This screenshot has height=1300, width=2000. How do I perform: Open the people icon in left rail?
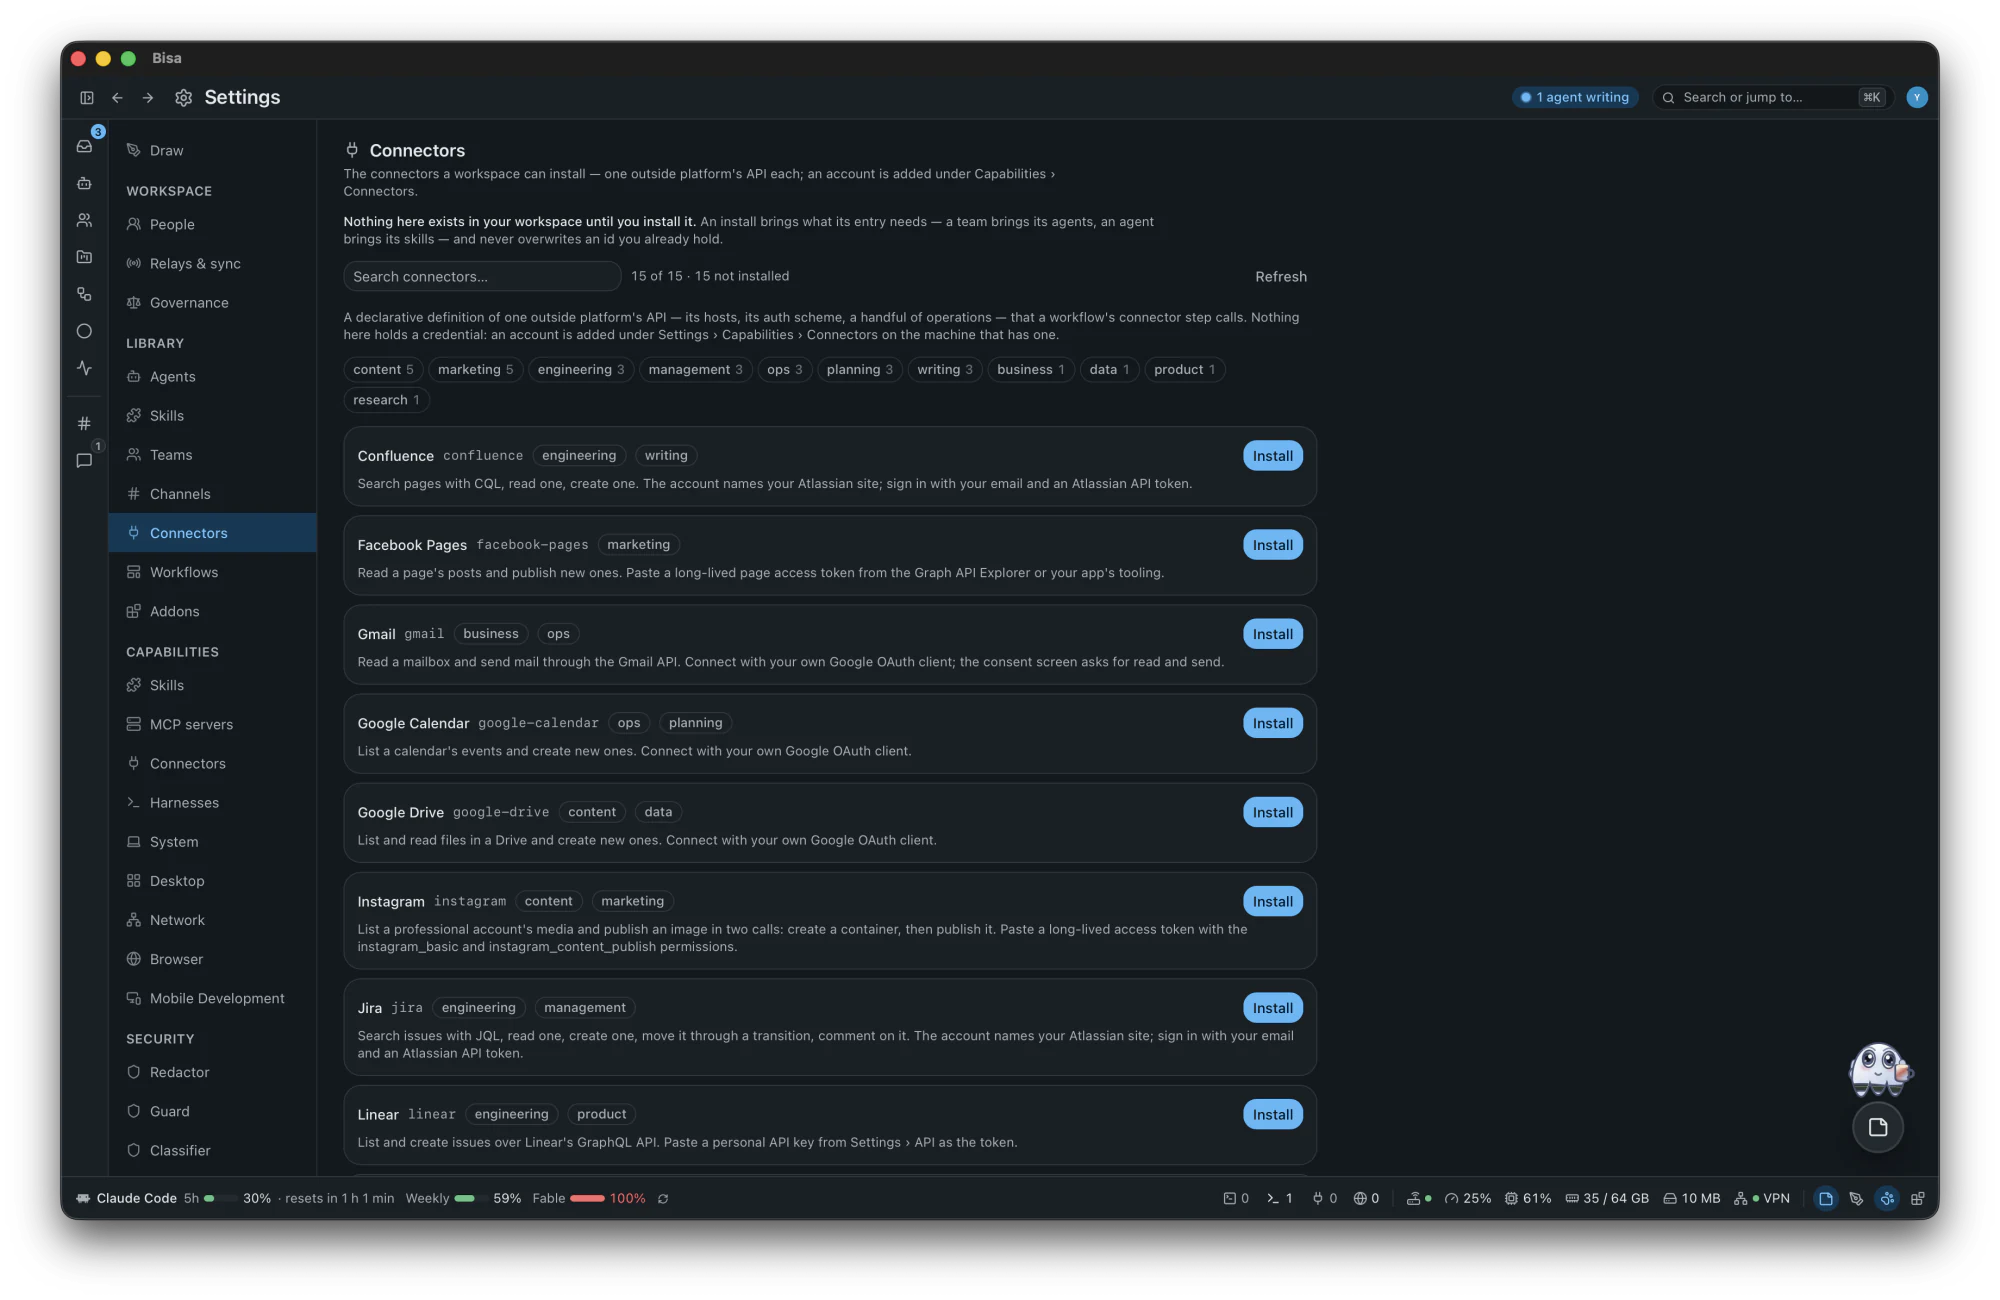tap(85, 220)
